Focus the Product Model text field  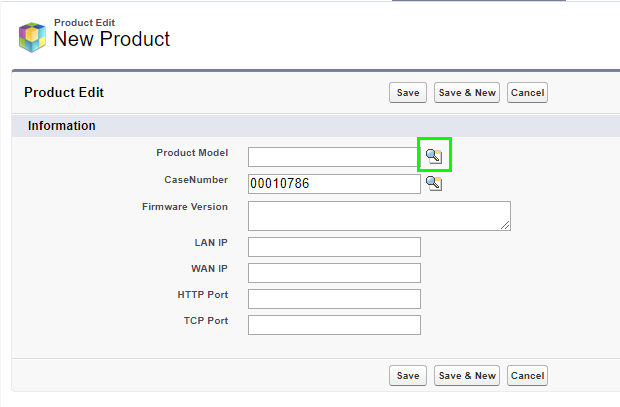tap(333, 156)
